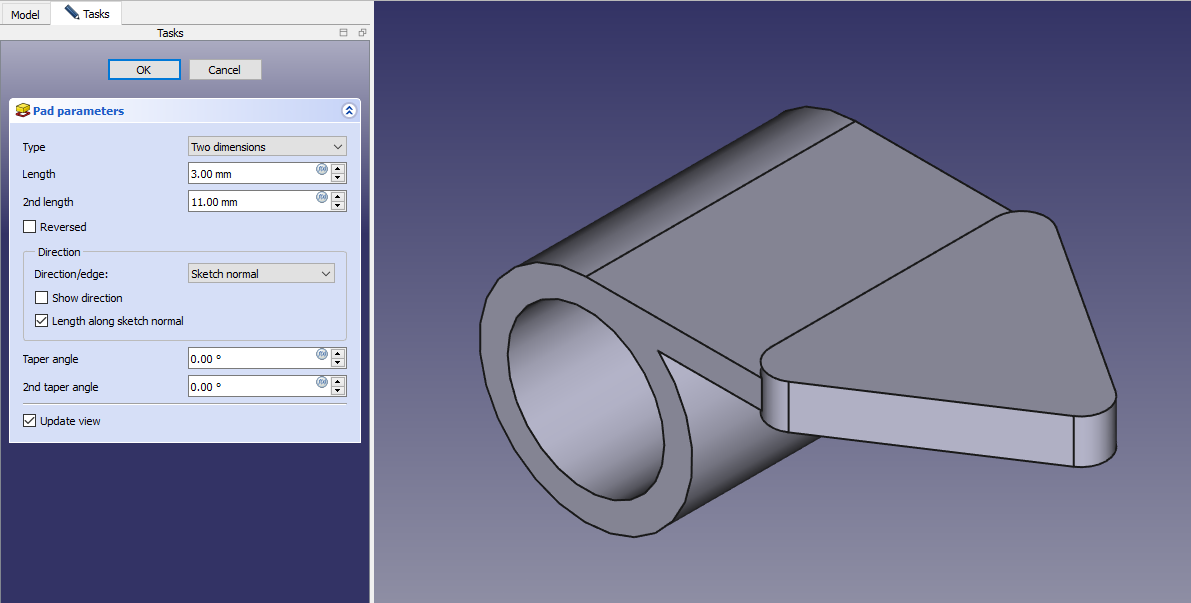Enable the Reversed checkbox
The width and height of the screenshot is (1191, 603).
(x=30, y=227)
